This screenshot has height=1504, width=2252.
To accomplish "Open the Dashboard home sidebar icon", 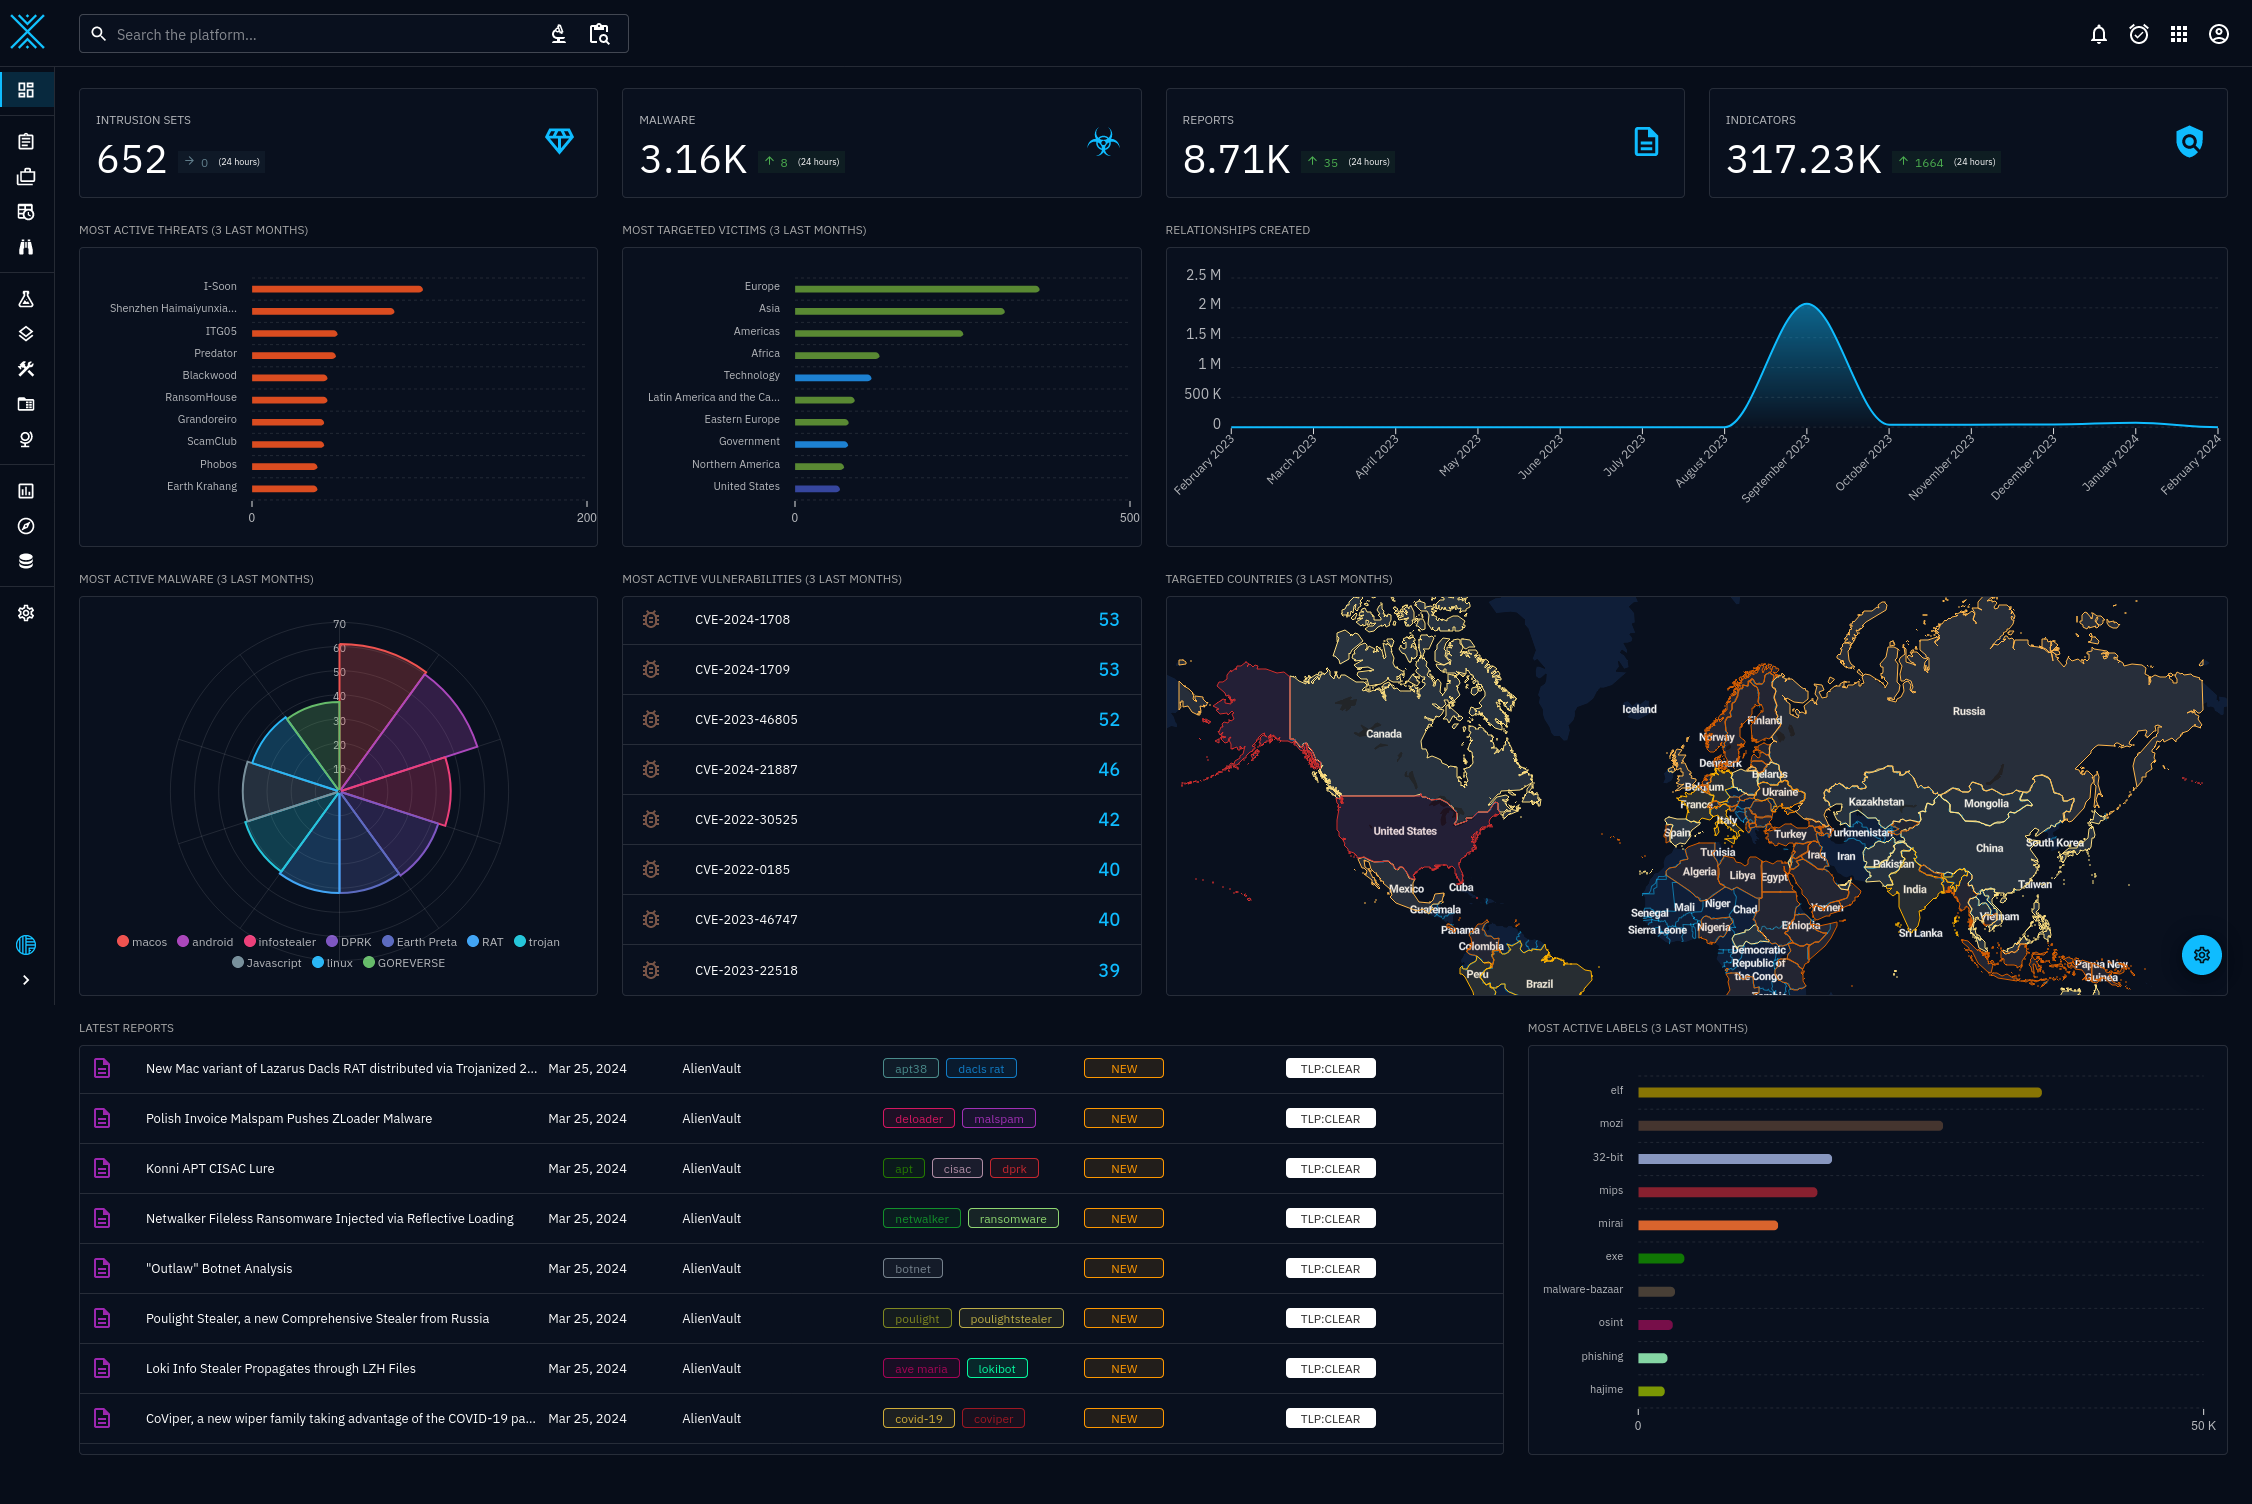I will point(26,90).
